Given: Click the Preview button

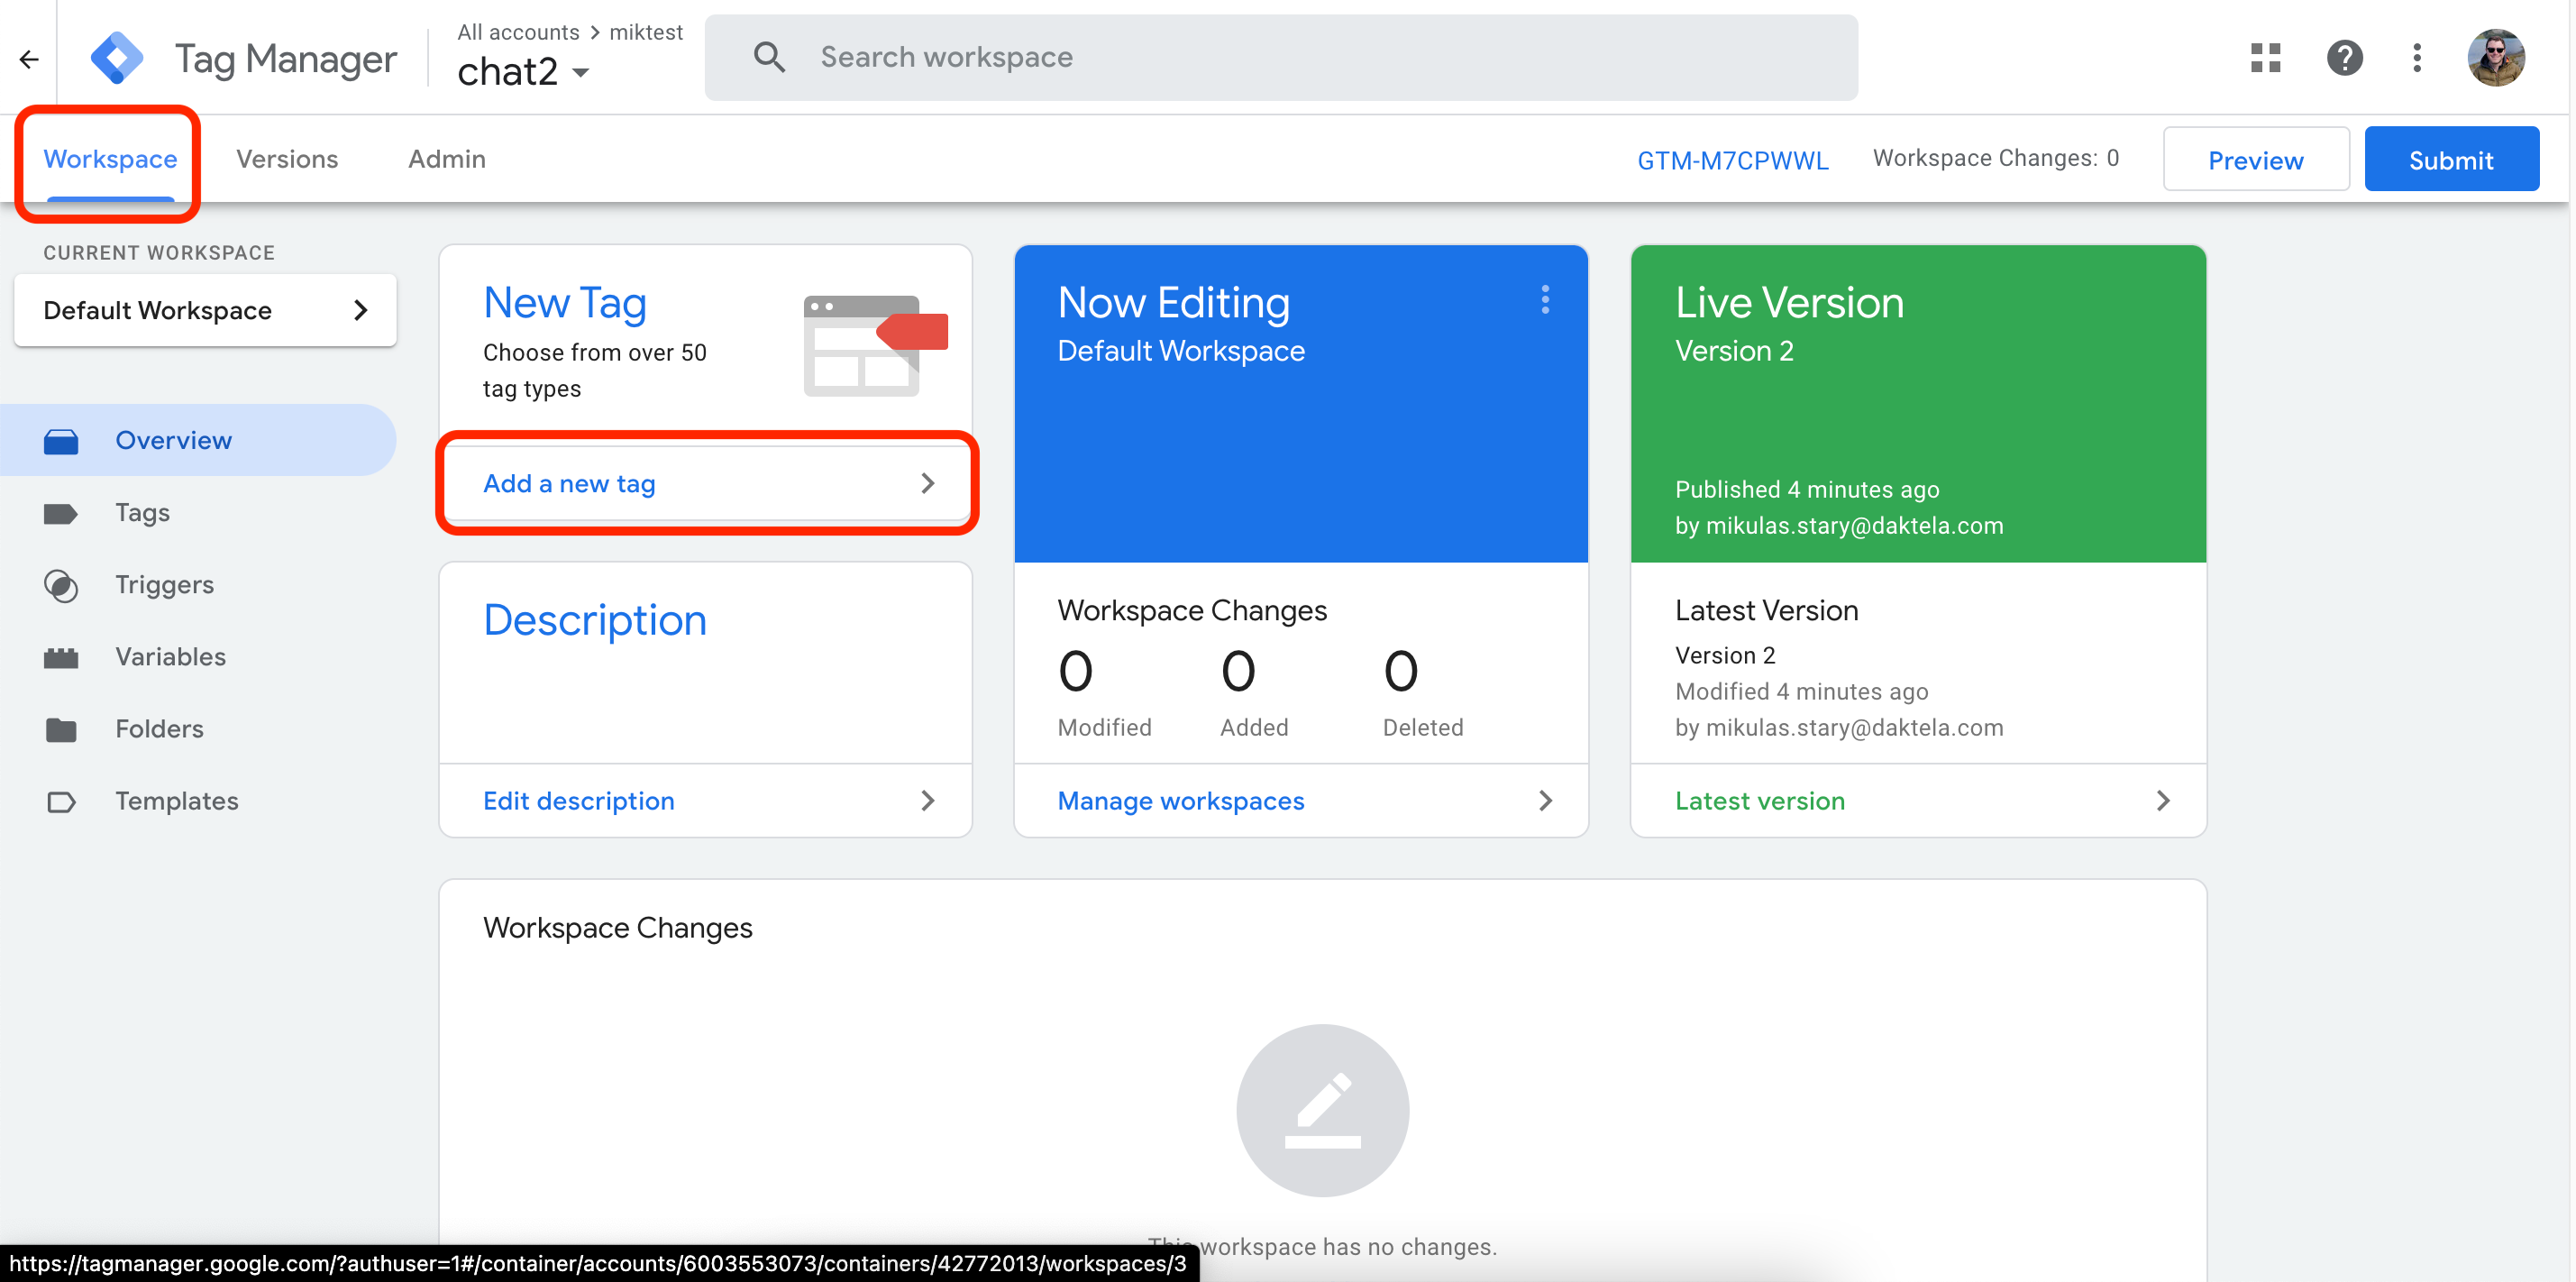Looking at the screenshot, I should (x=2255, y=160).
